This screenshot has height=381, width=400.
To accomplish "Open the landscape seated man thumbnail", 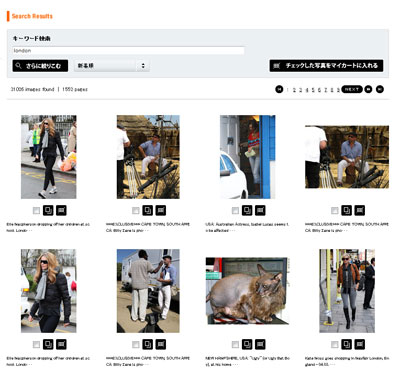I will [x=347, y=157].
